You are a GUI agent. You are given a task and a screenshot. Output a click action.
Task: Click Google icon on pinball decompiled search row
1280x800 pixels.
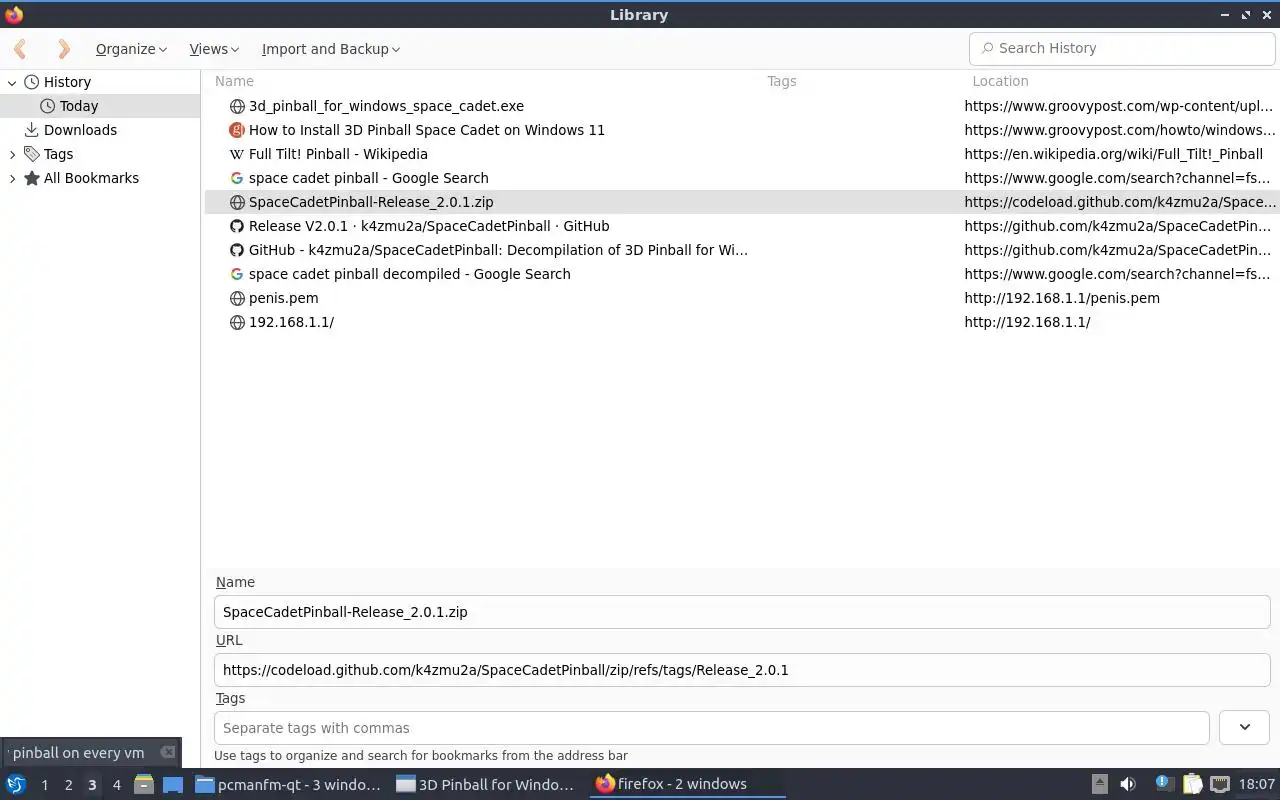point(237,274)
